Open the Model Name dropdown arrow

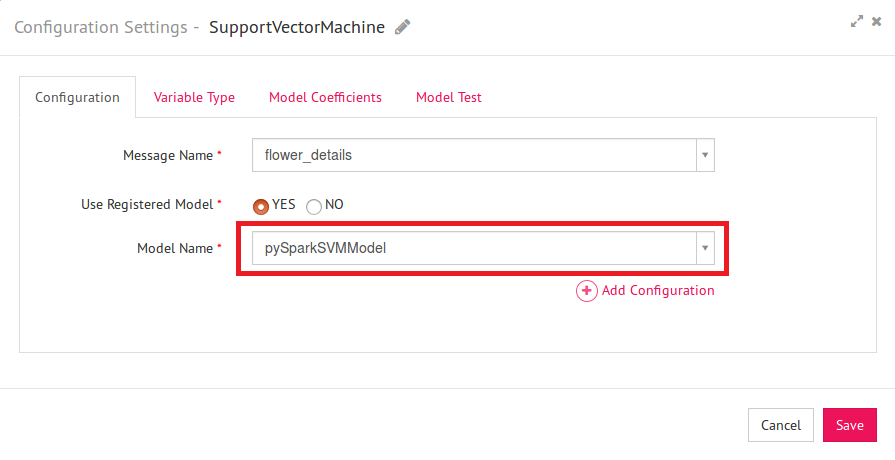tap(705, 247)
